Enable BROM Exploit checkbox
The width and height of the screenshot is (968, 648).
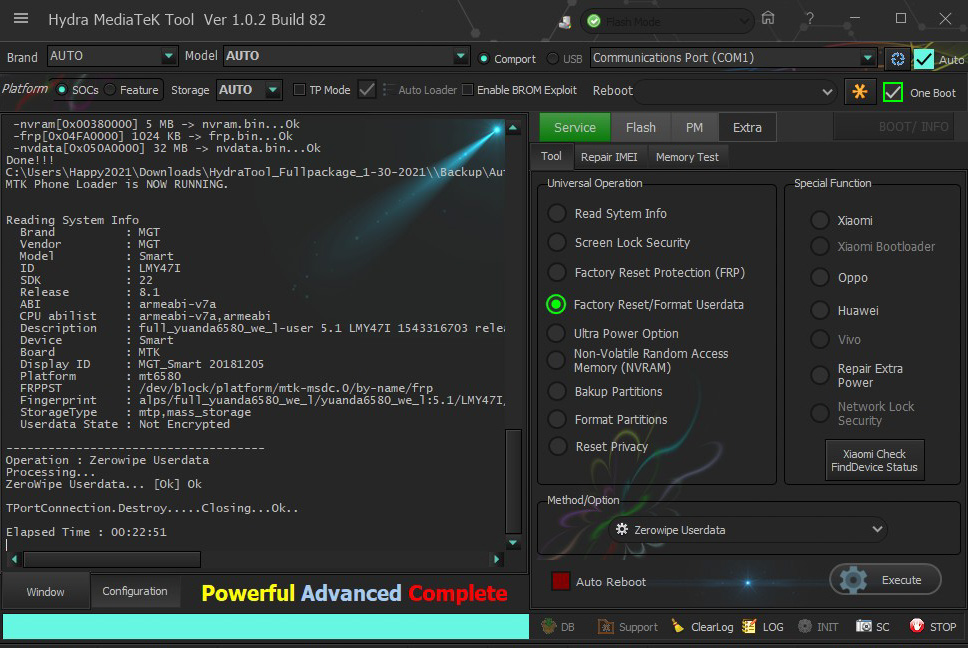(x=467, y=90)
